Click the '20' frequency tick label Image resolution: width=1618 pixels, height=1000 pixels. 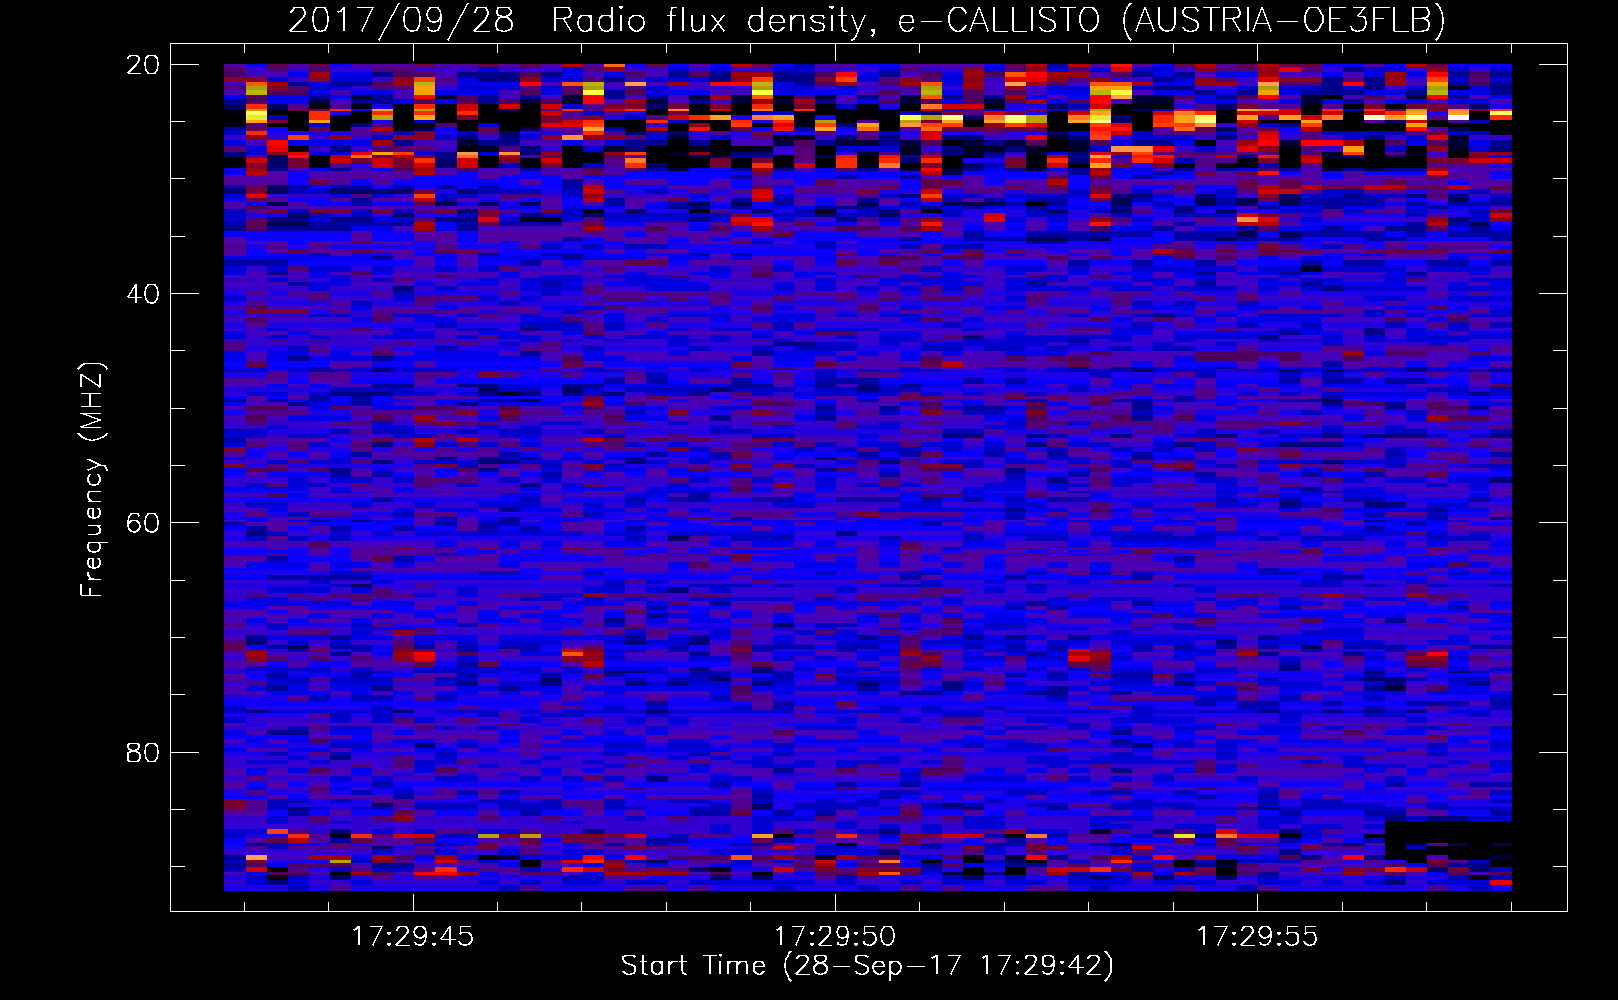point(142,65)
